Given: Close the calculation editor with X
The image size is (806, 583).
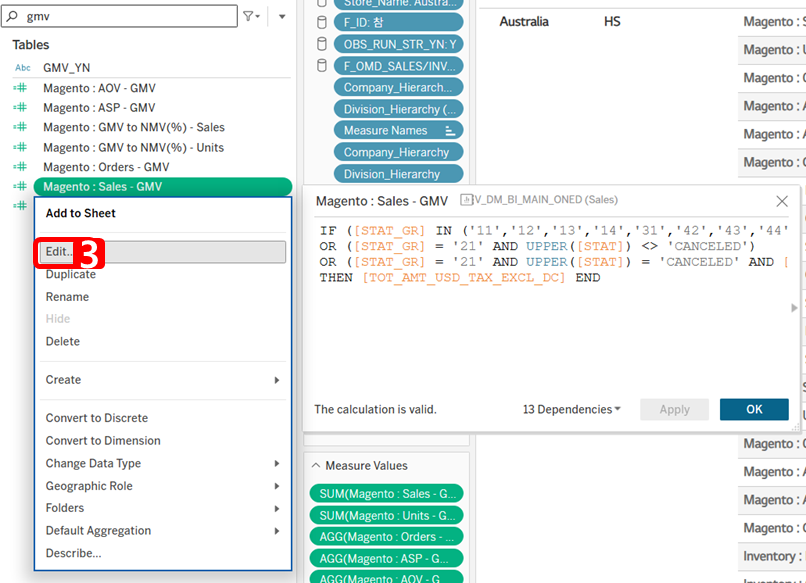Looking at the screenshot, I should pos(782,201).
